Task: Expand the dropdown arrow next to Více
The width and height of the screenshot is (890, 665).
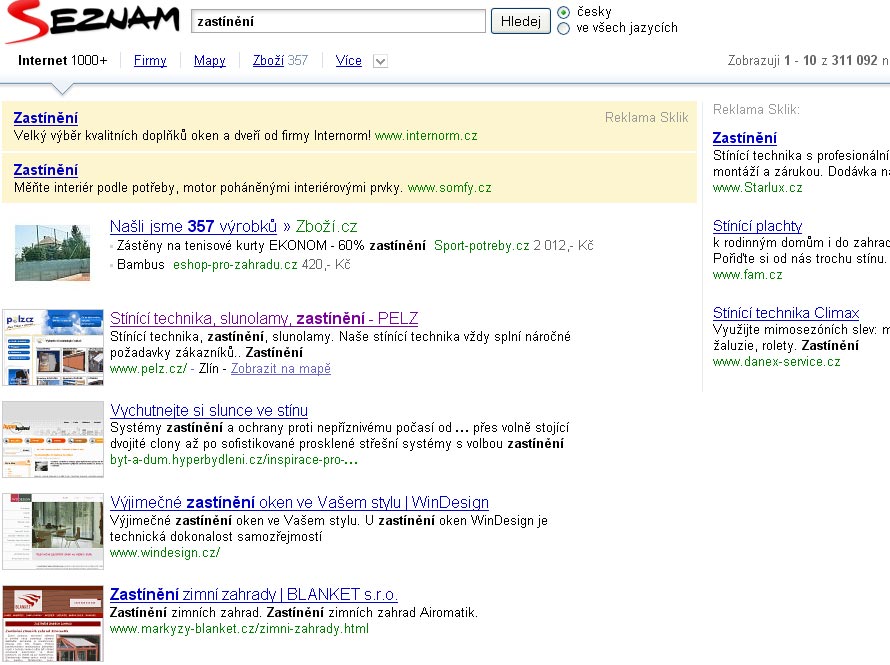Action: pyautogui.click(x=380, y=61)
